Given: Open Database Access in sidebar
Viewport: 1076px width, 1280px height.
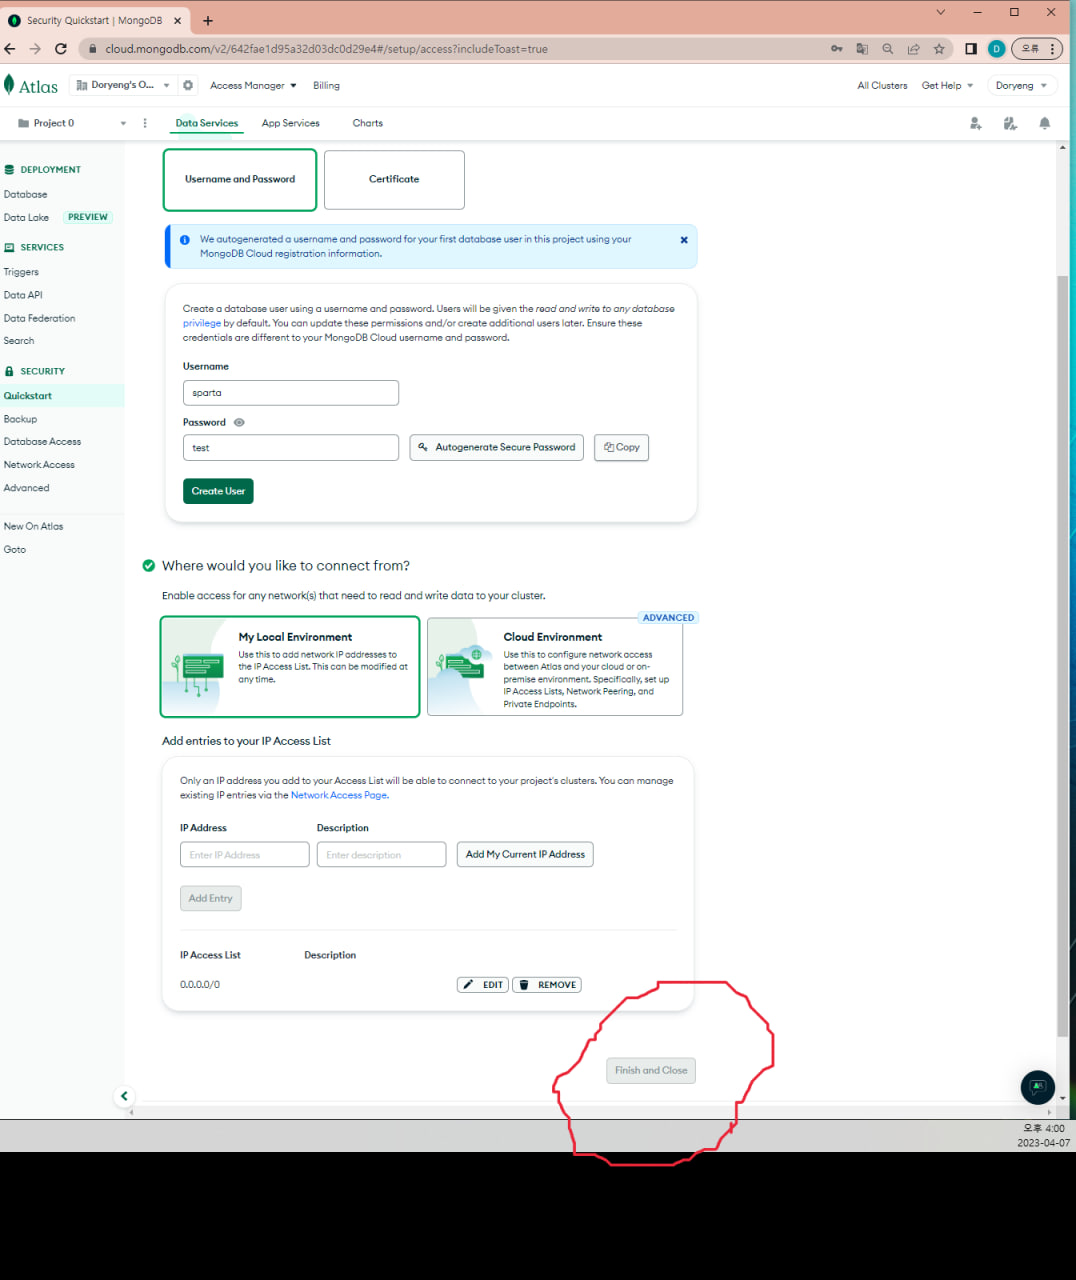Looking at the screenshot, I should pos(42,441).
